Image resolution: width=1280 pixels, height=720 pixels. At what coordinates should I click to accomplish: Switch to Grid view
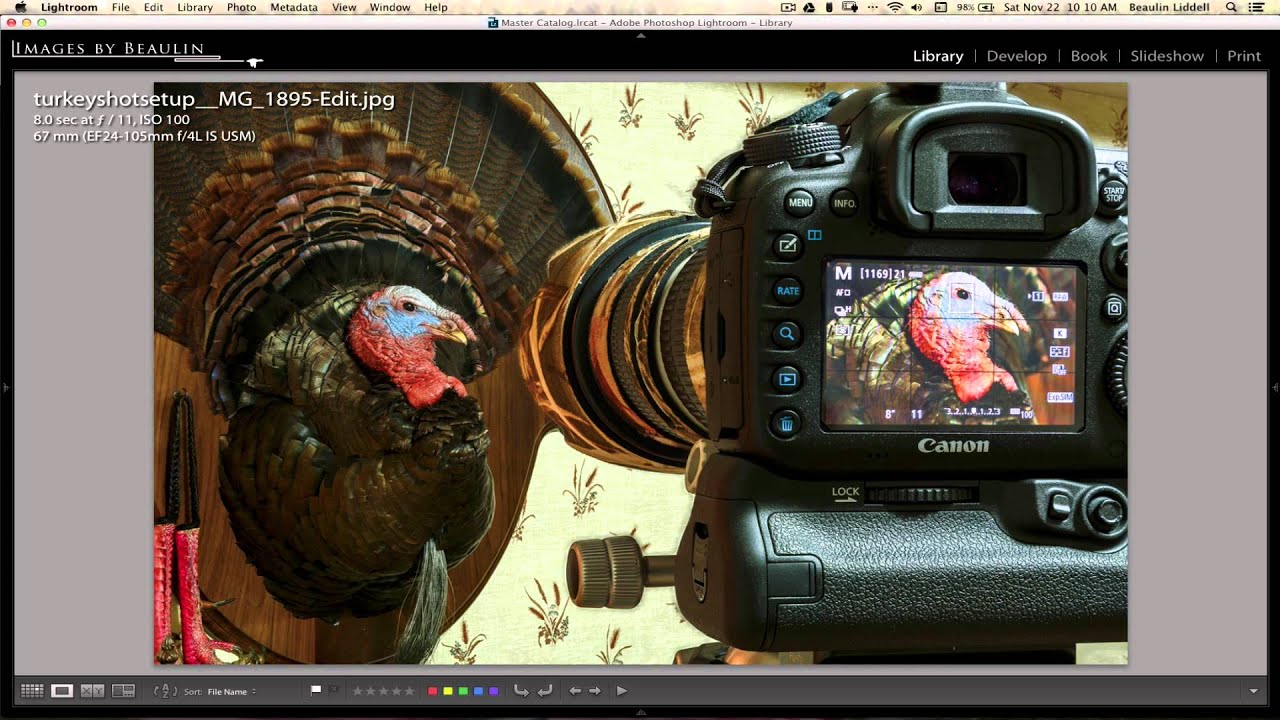click(x=32, y=690)
